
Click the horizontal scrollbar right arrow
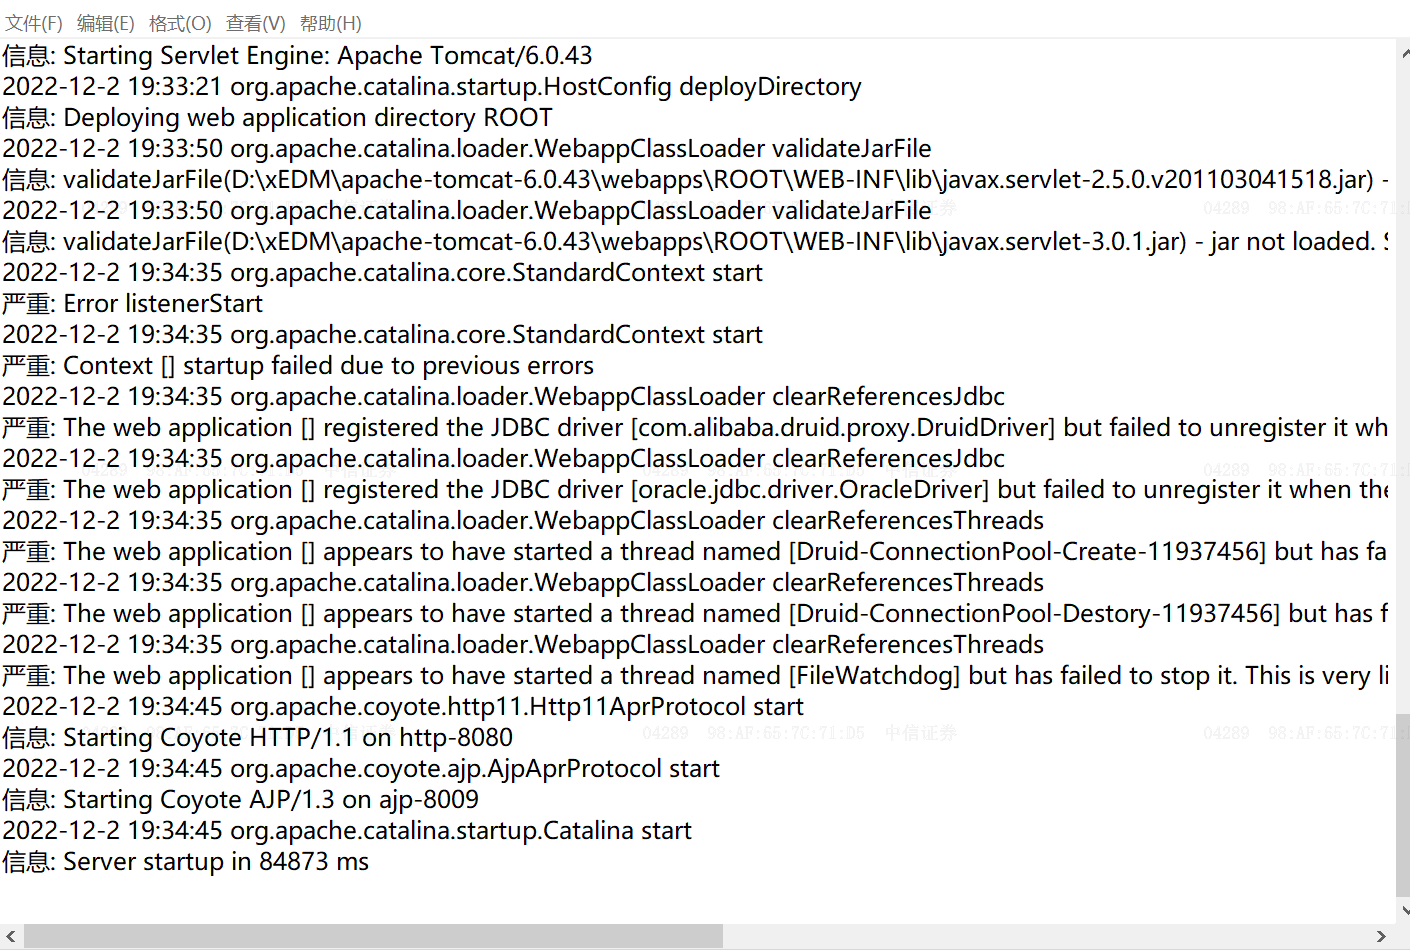pos(1381,937)
